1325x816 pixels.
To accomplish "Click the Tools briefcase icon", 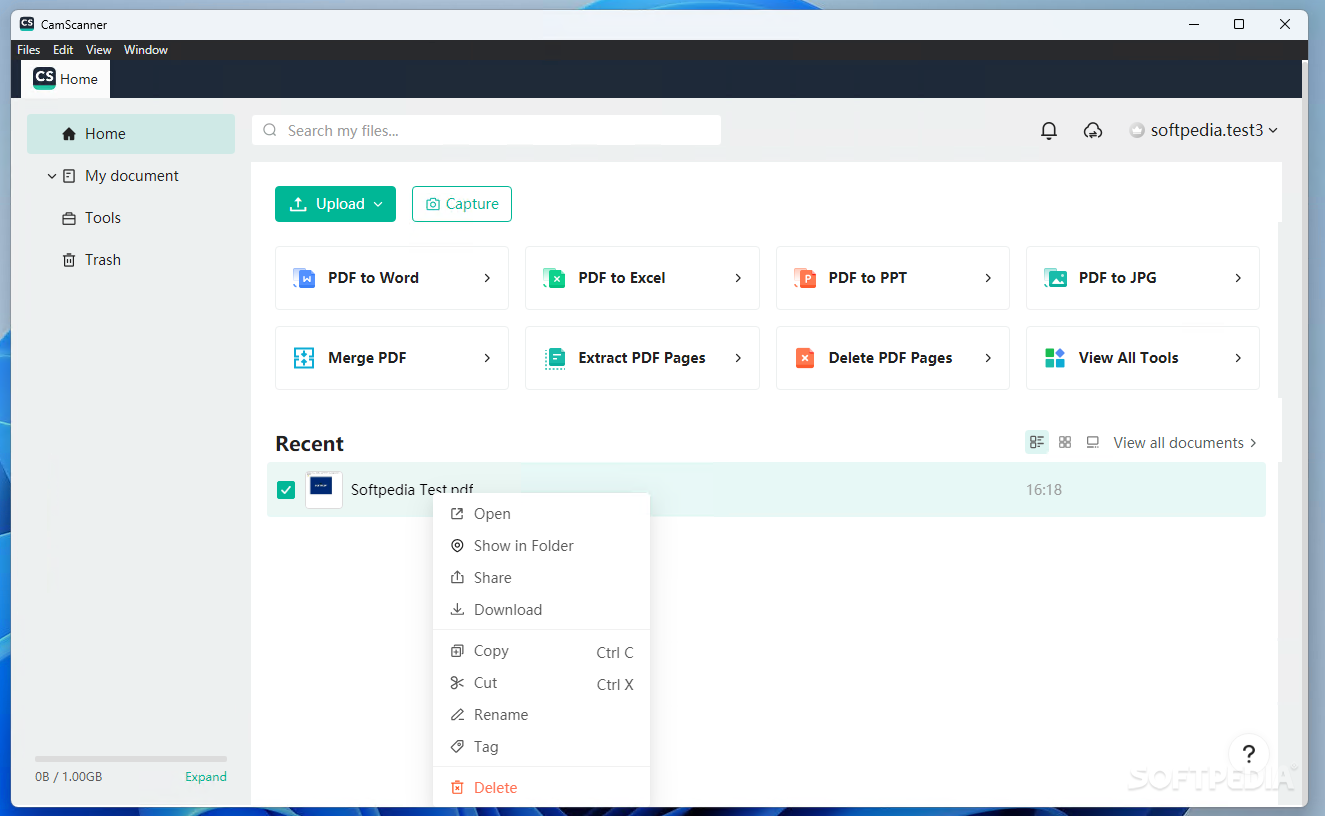I will 69,218.
